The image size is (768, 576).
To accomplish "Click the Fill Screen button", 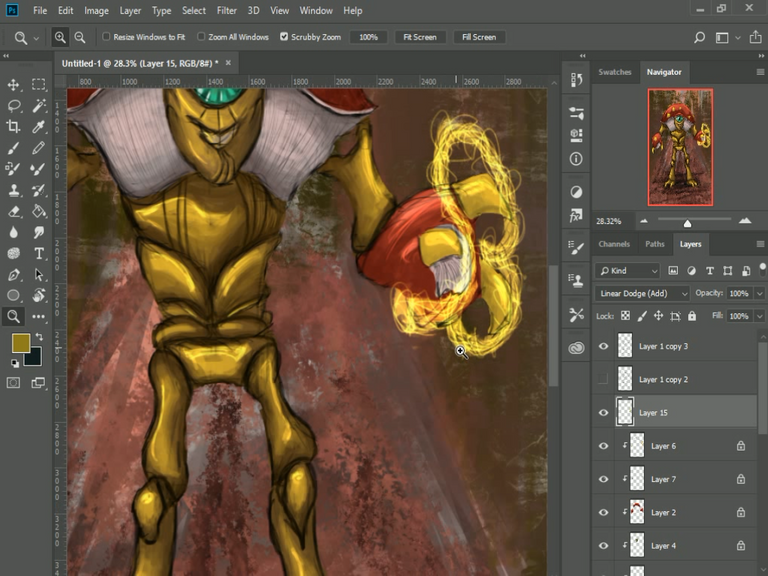I will pos(479,37).
